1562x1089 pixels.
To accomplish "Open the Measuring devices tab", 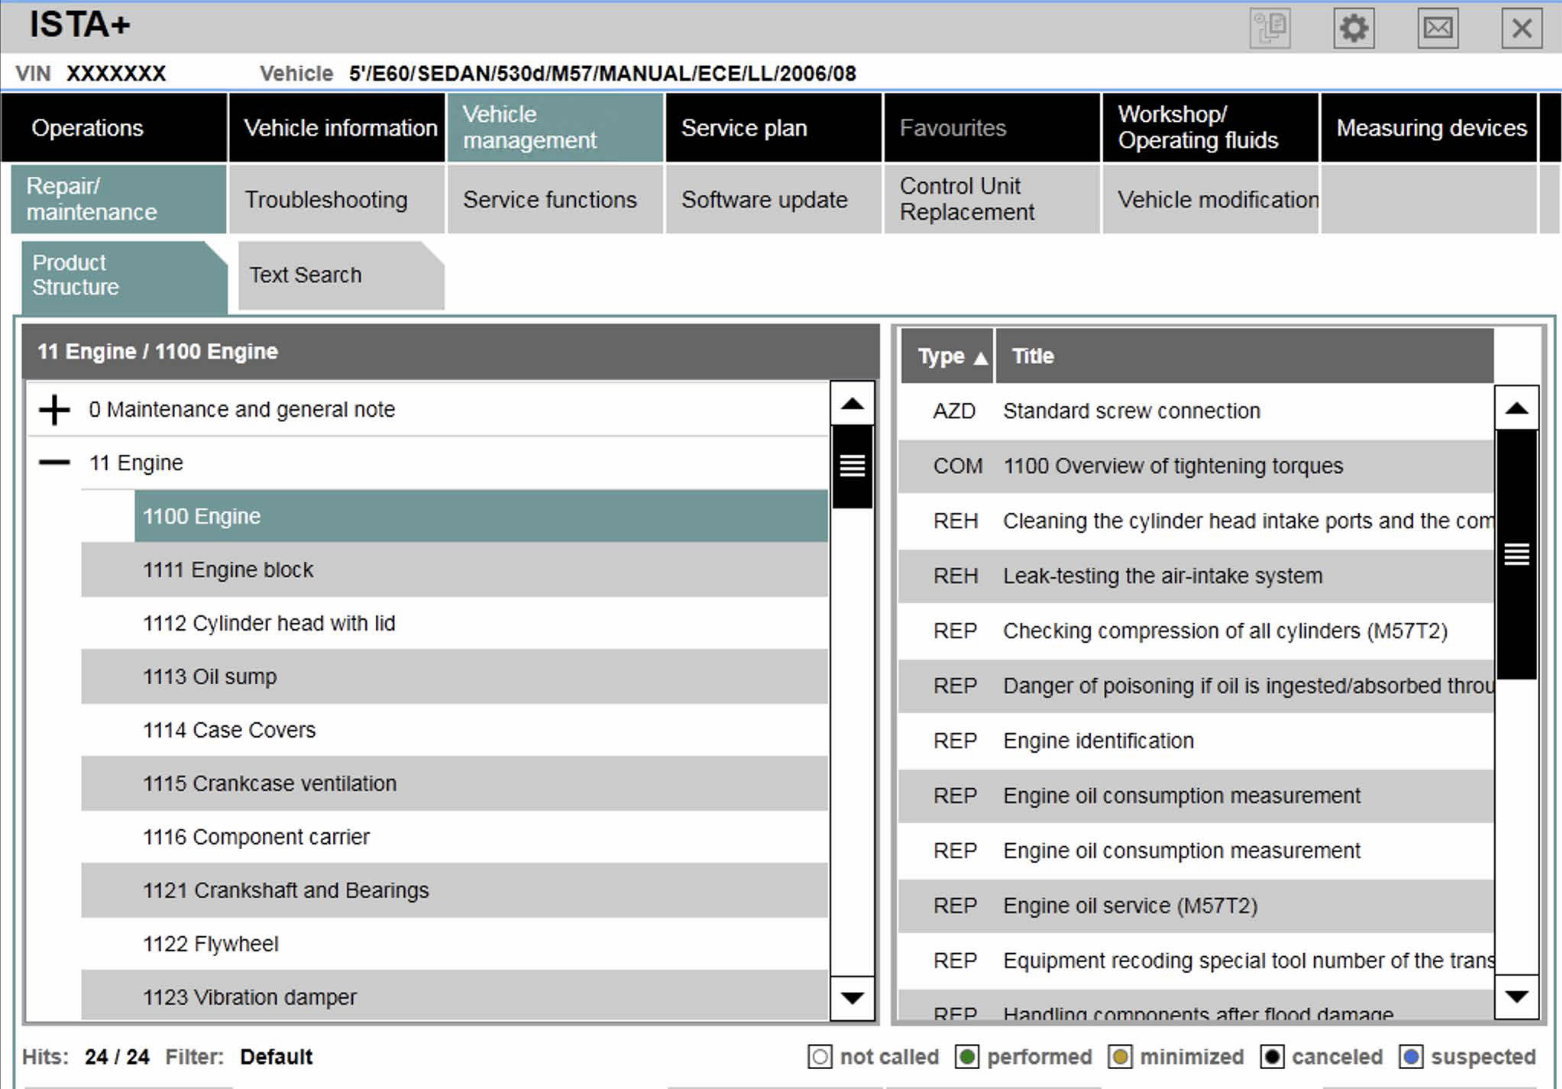I will click(x=1429, y=128).
